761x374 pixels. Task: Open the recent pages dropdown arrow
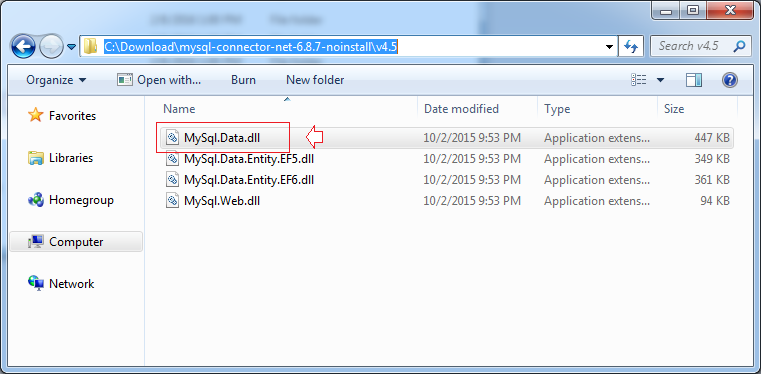point(71,47)
